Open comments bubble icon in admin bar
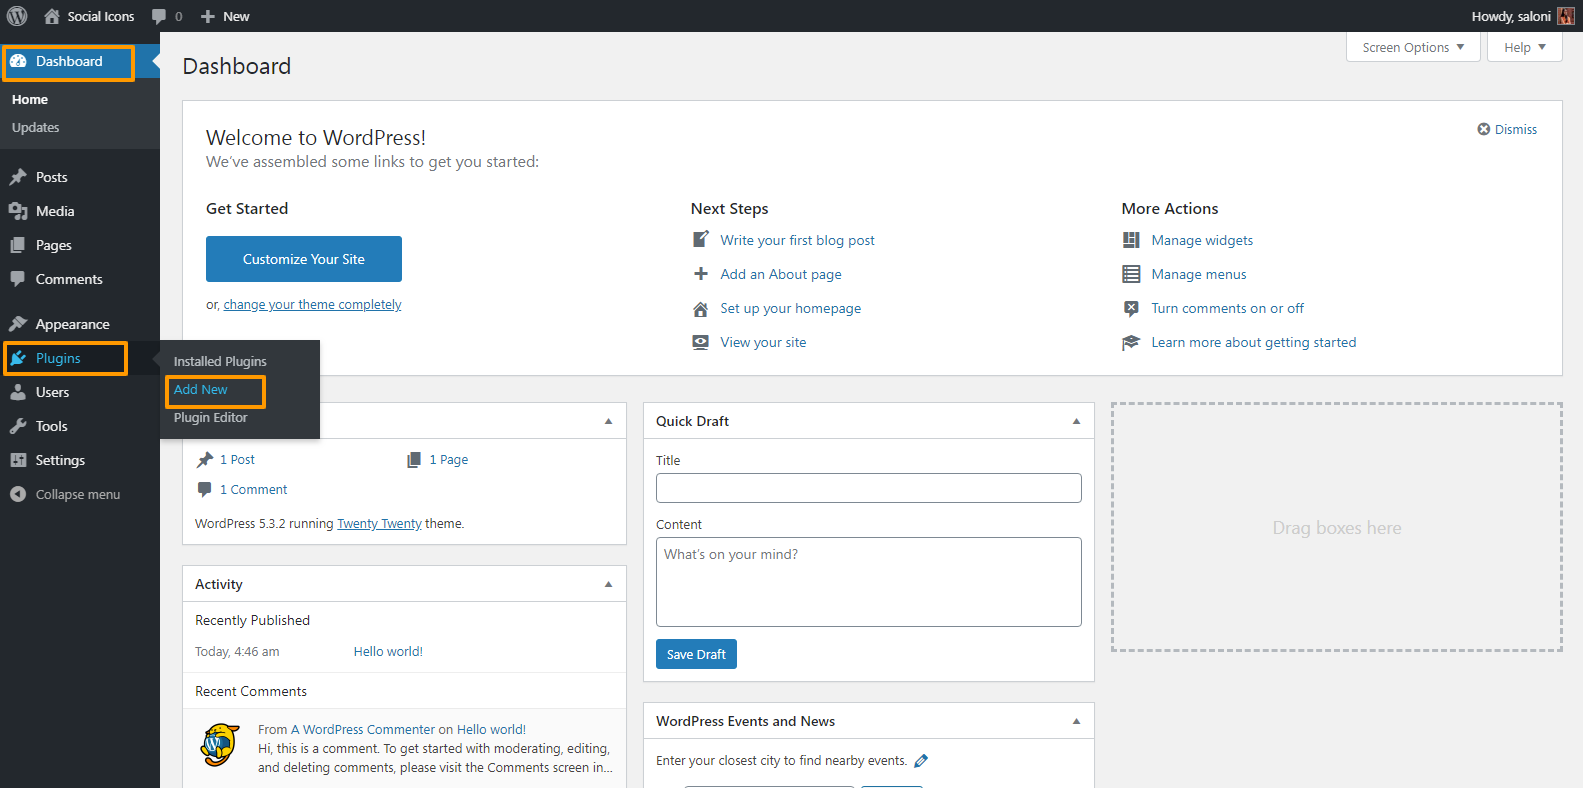 (159, 16)
